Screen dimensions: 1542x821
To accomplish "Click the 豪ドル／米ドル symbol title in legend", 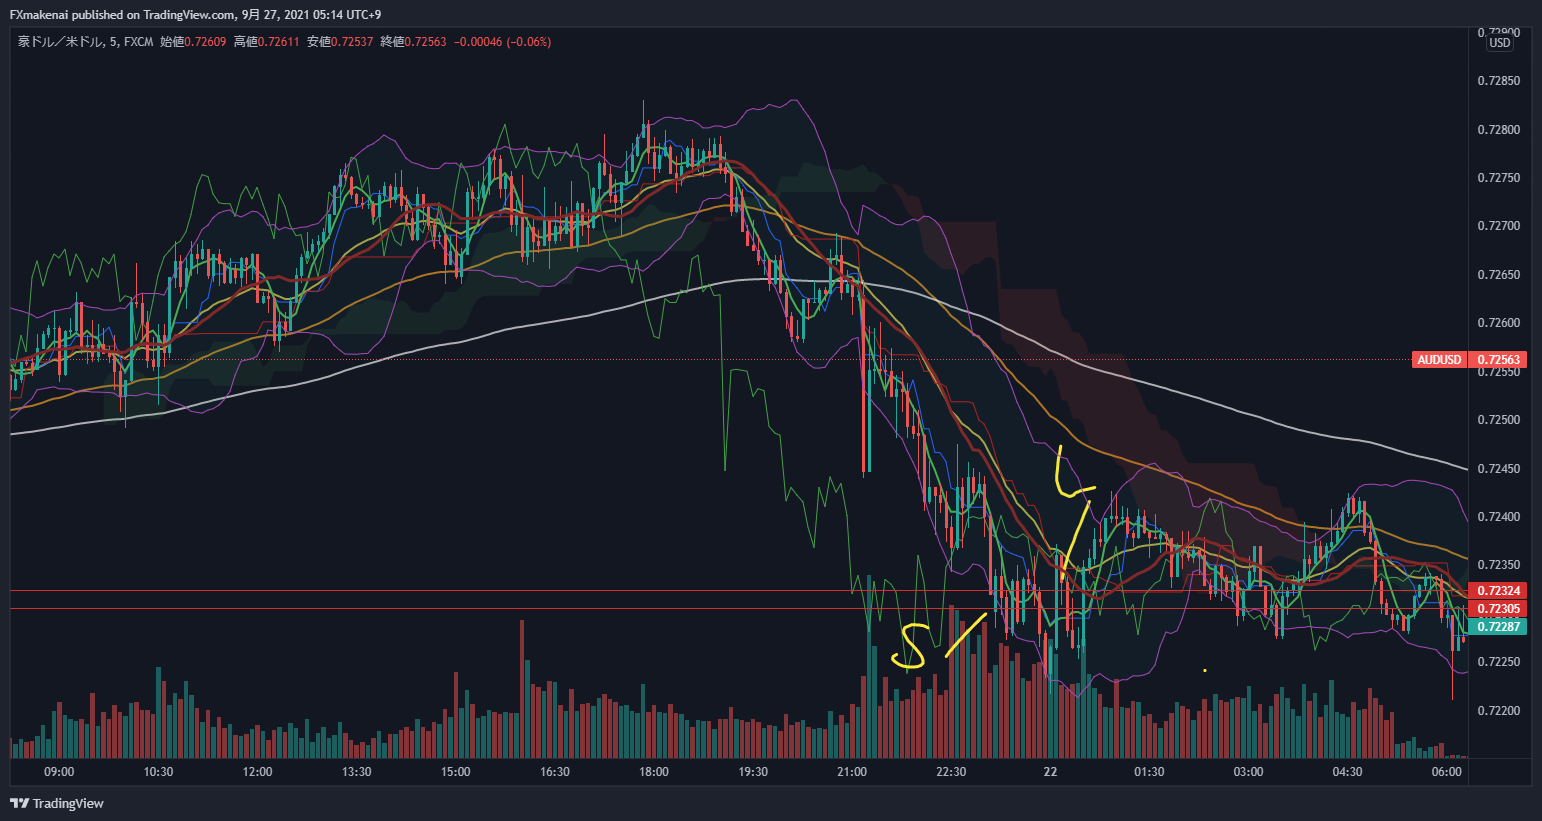I will 59,42.
